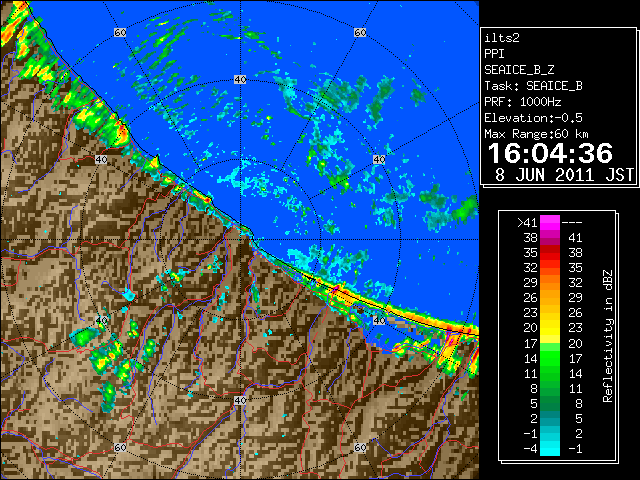Pick the bright green 14 dBZ legend swatch
640x480 pixels.
(x=549, y=358)
